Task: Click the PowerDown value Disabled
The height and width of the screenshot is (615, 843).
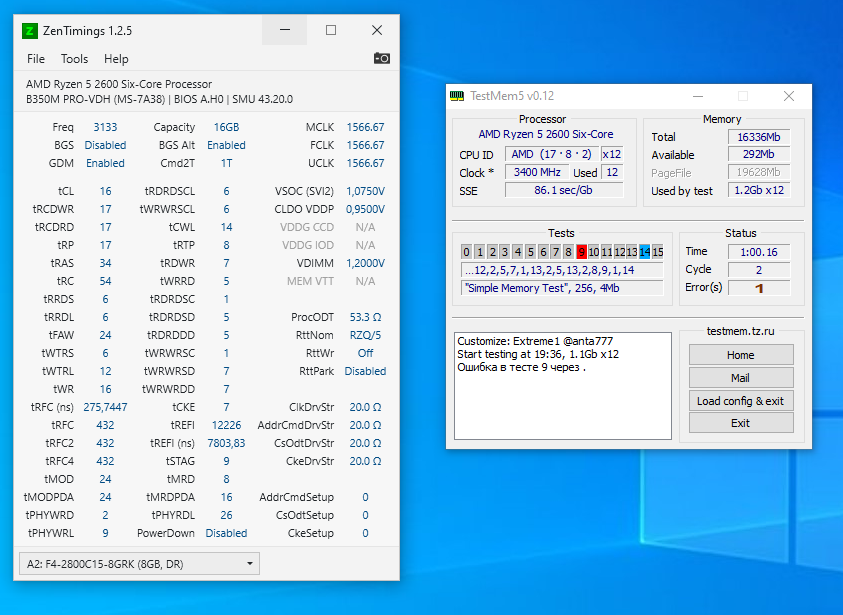Action: click(226, 533)
